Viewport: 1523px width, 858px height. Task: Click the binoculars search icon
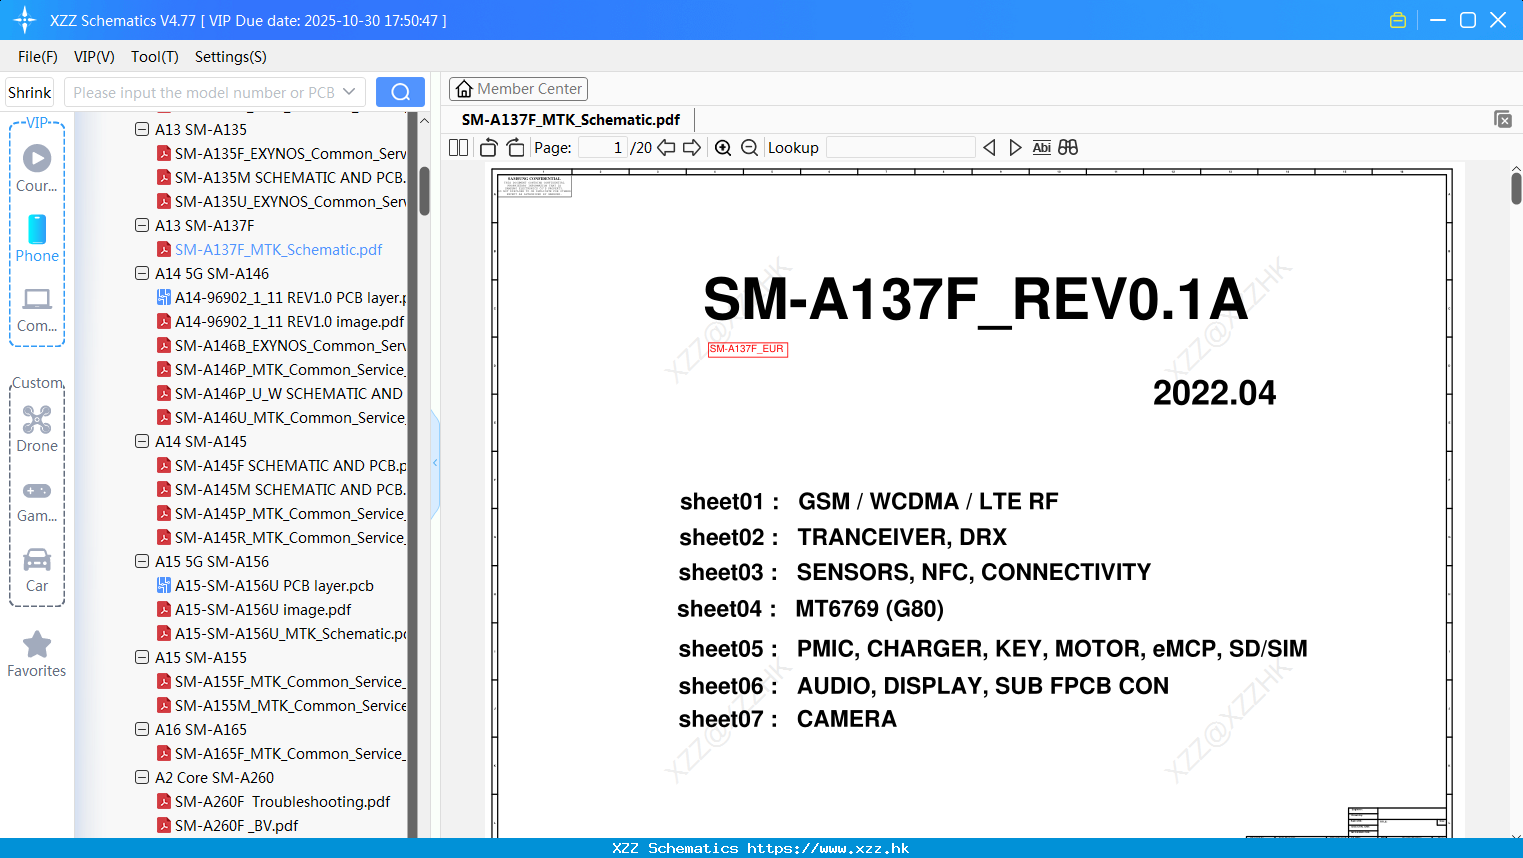click(1068, 147)
